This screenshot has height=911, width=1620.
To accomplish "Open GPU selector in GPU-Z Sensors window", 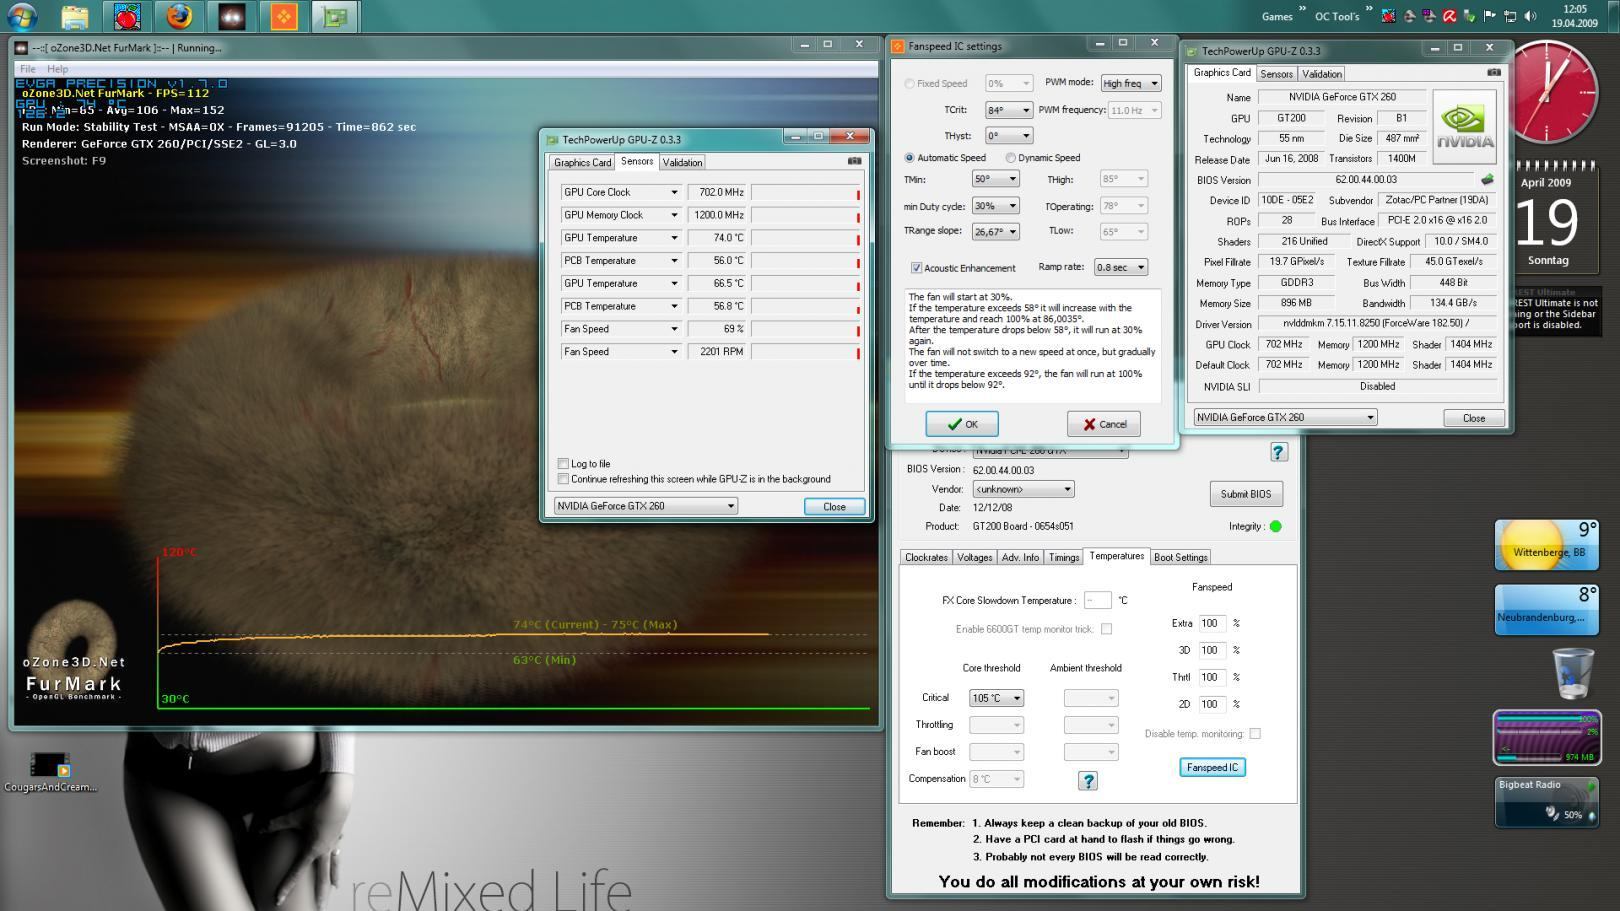I will [x=646, y=506].
